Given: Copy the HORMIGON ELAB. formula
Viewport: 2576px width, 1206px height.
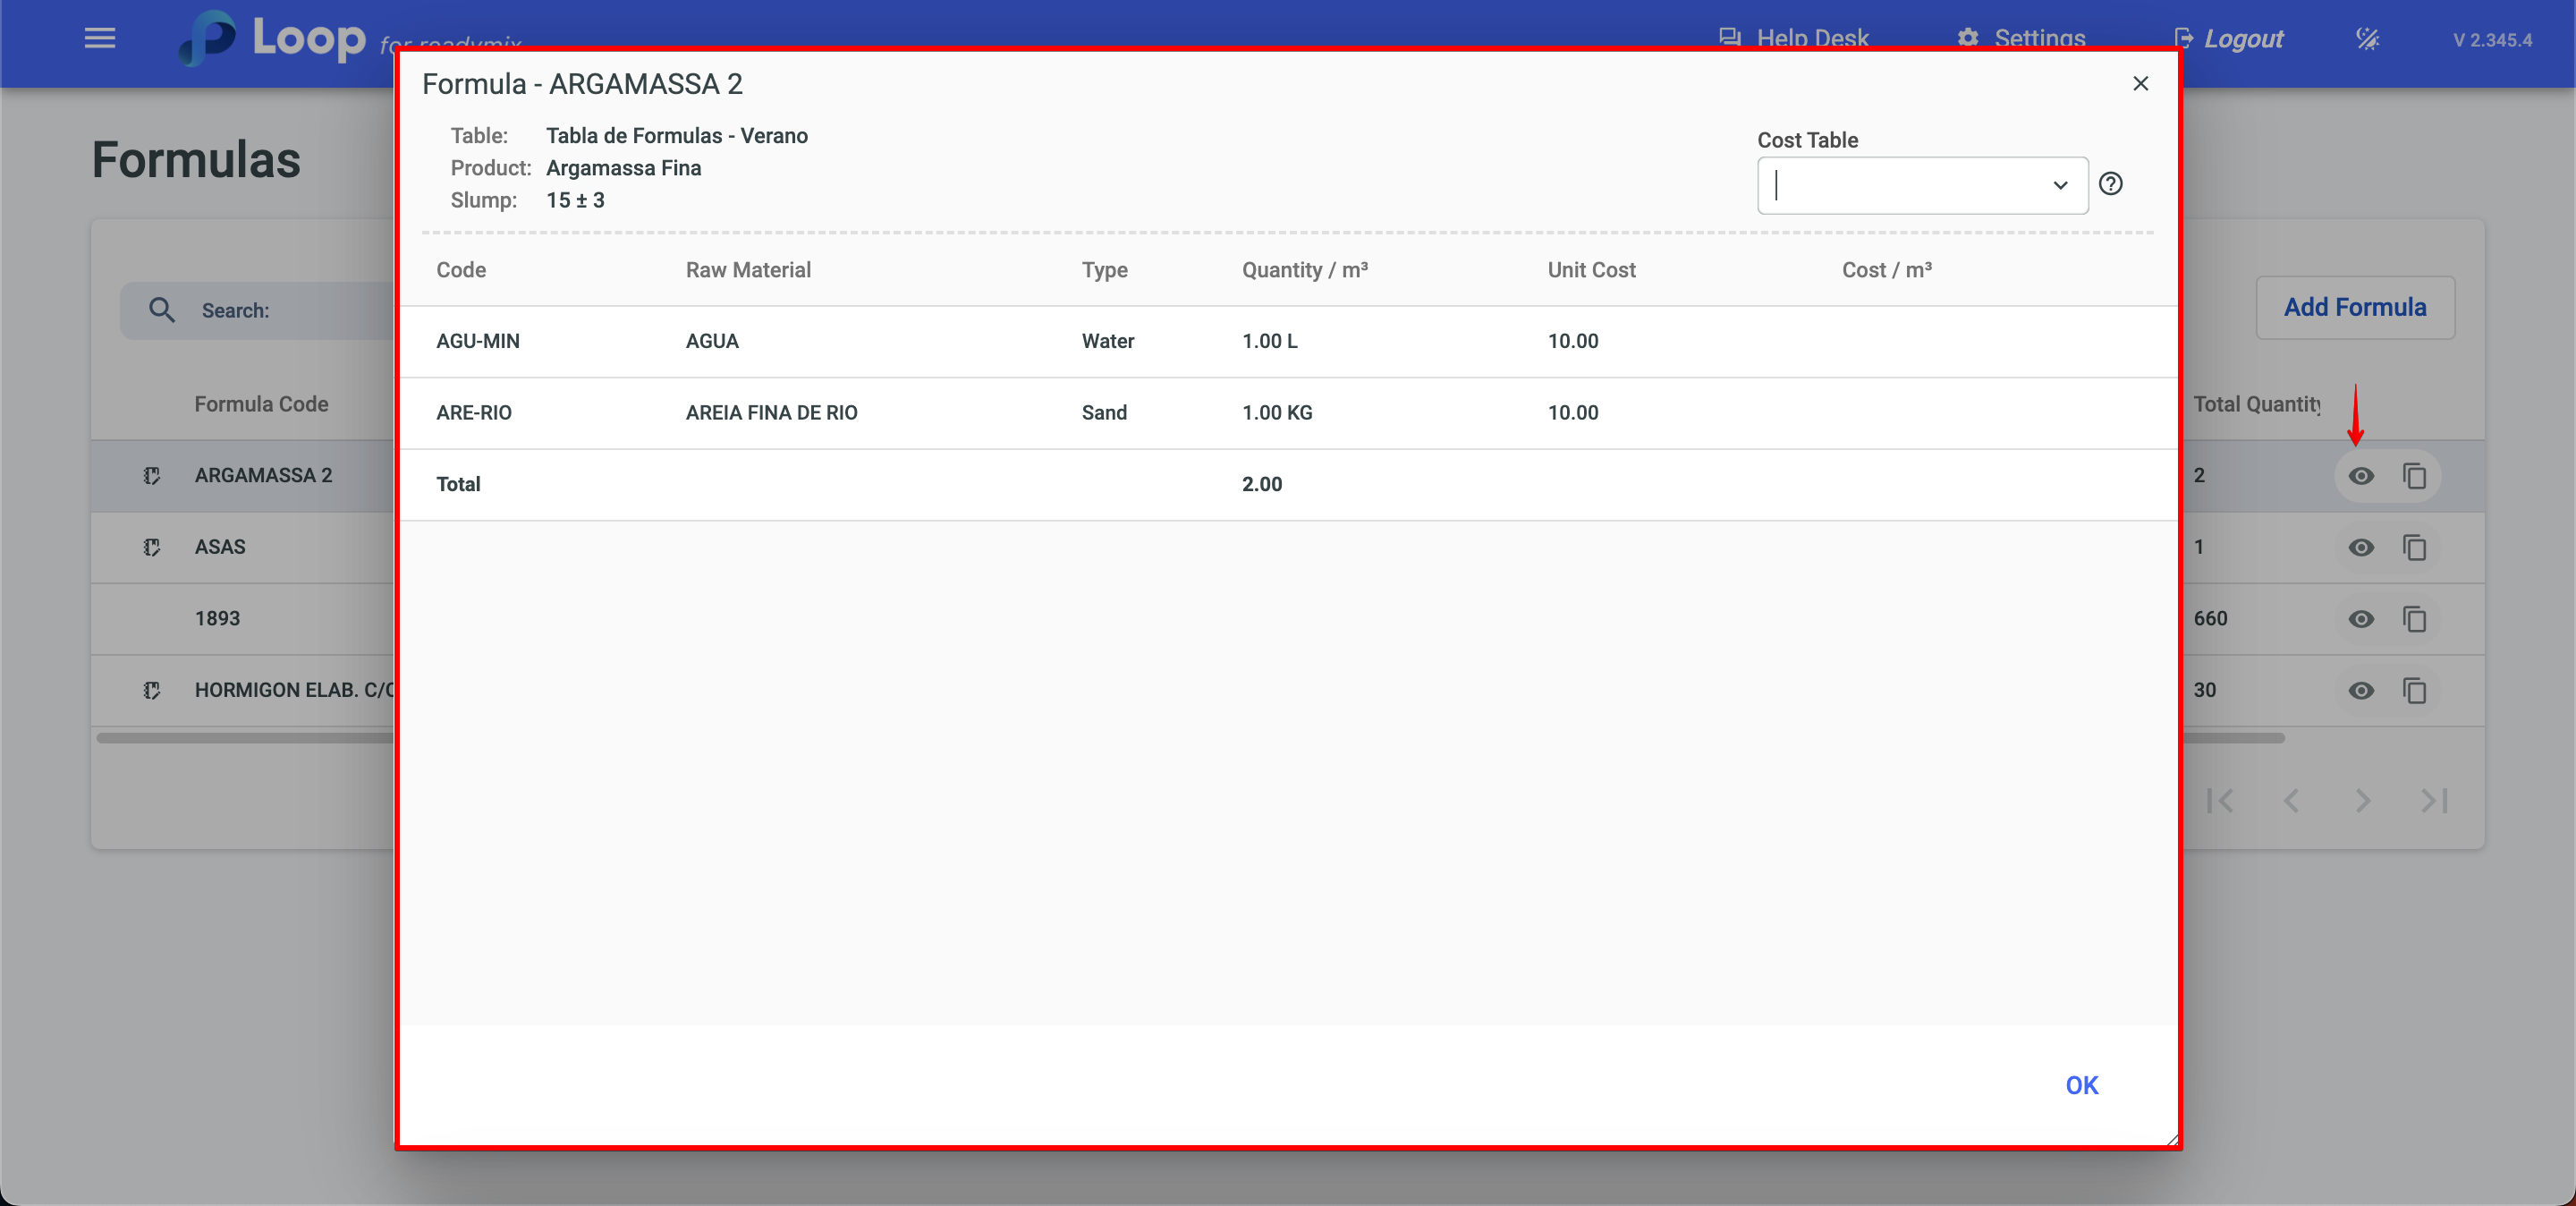Looking at the screenshot, I should click(x=2414, y=690).
